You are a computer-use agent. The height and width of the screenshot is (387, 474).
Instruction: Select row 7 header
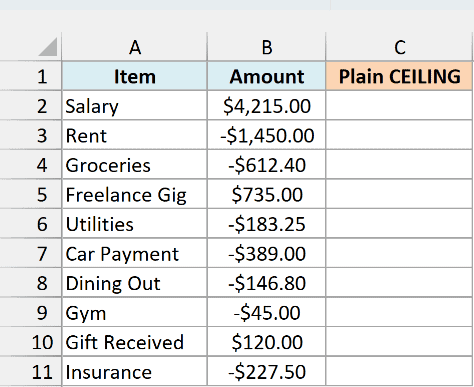[31, 253]
